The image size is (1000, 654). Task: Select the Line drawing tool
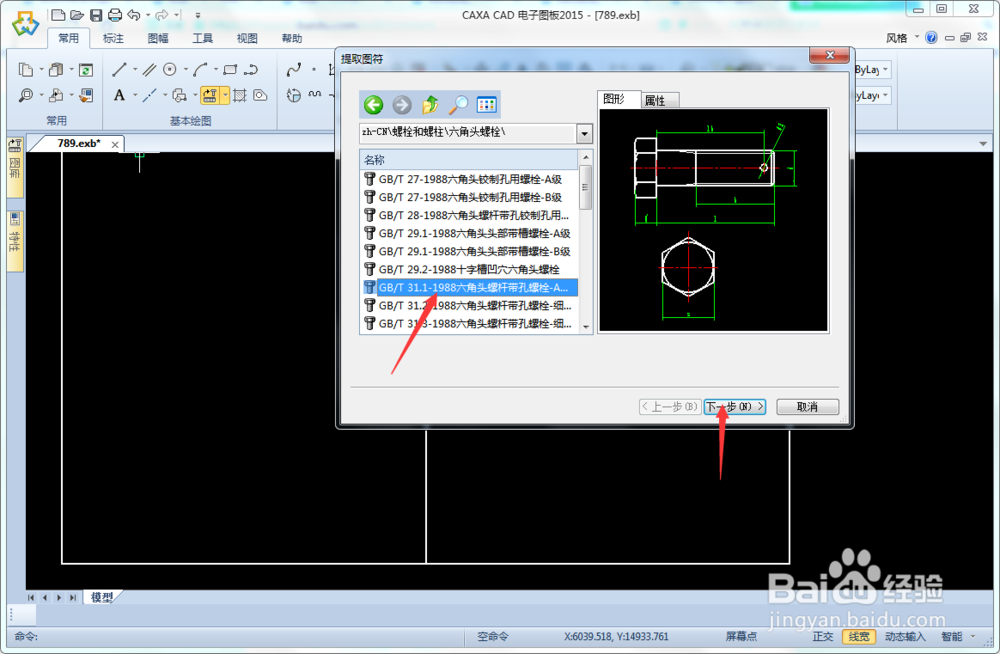point(119,70)
